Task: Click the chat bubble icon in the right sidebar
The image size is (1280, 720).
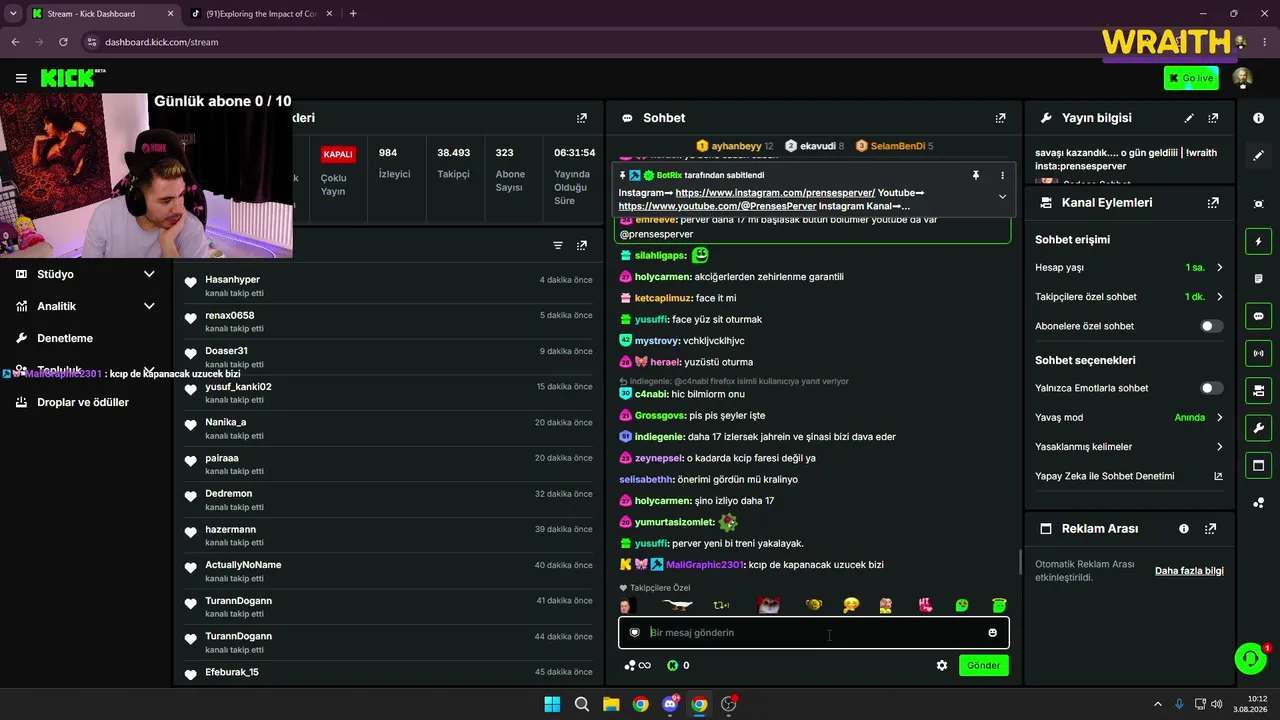Action: (x=1258, y=316)
